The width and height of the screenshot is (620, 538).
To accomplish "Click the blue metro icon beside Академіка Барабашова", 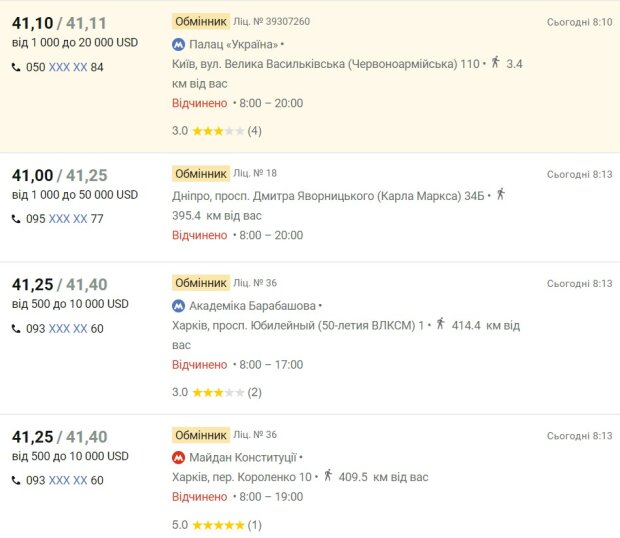I will pyautogui.click(x=179, y=306).
